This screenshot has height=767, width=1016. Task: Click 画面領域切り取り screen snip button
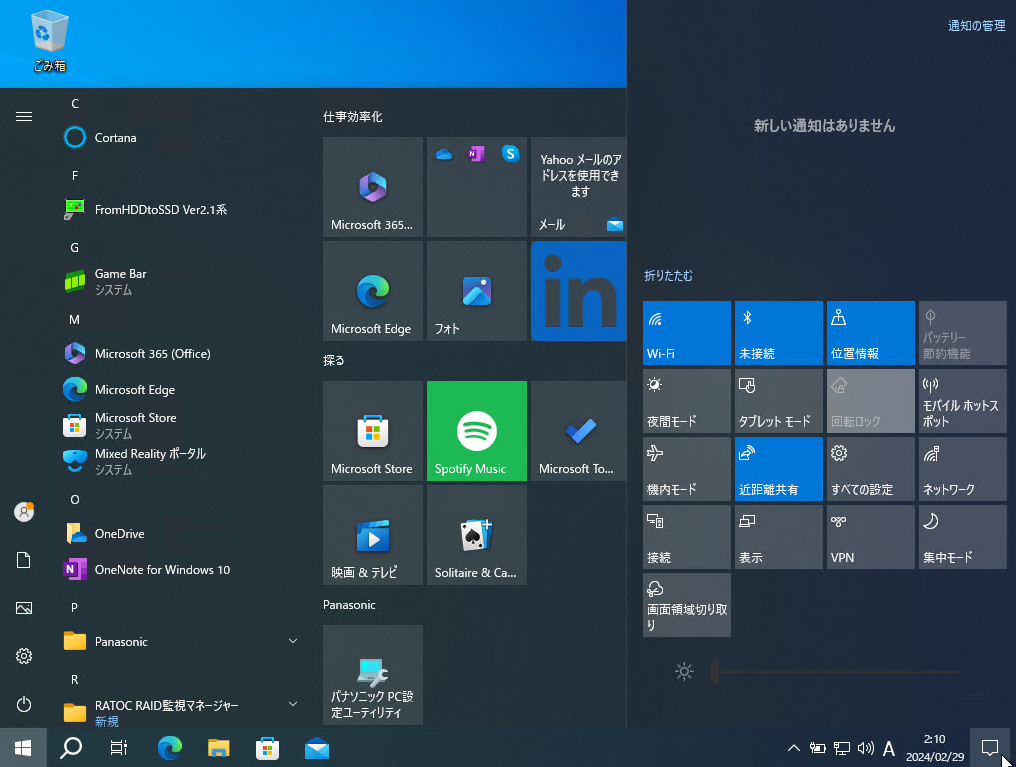click(687, 605)
